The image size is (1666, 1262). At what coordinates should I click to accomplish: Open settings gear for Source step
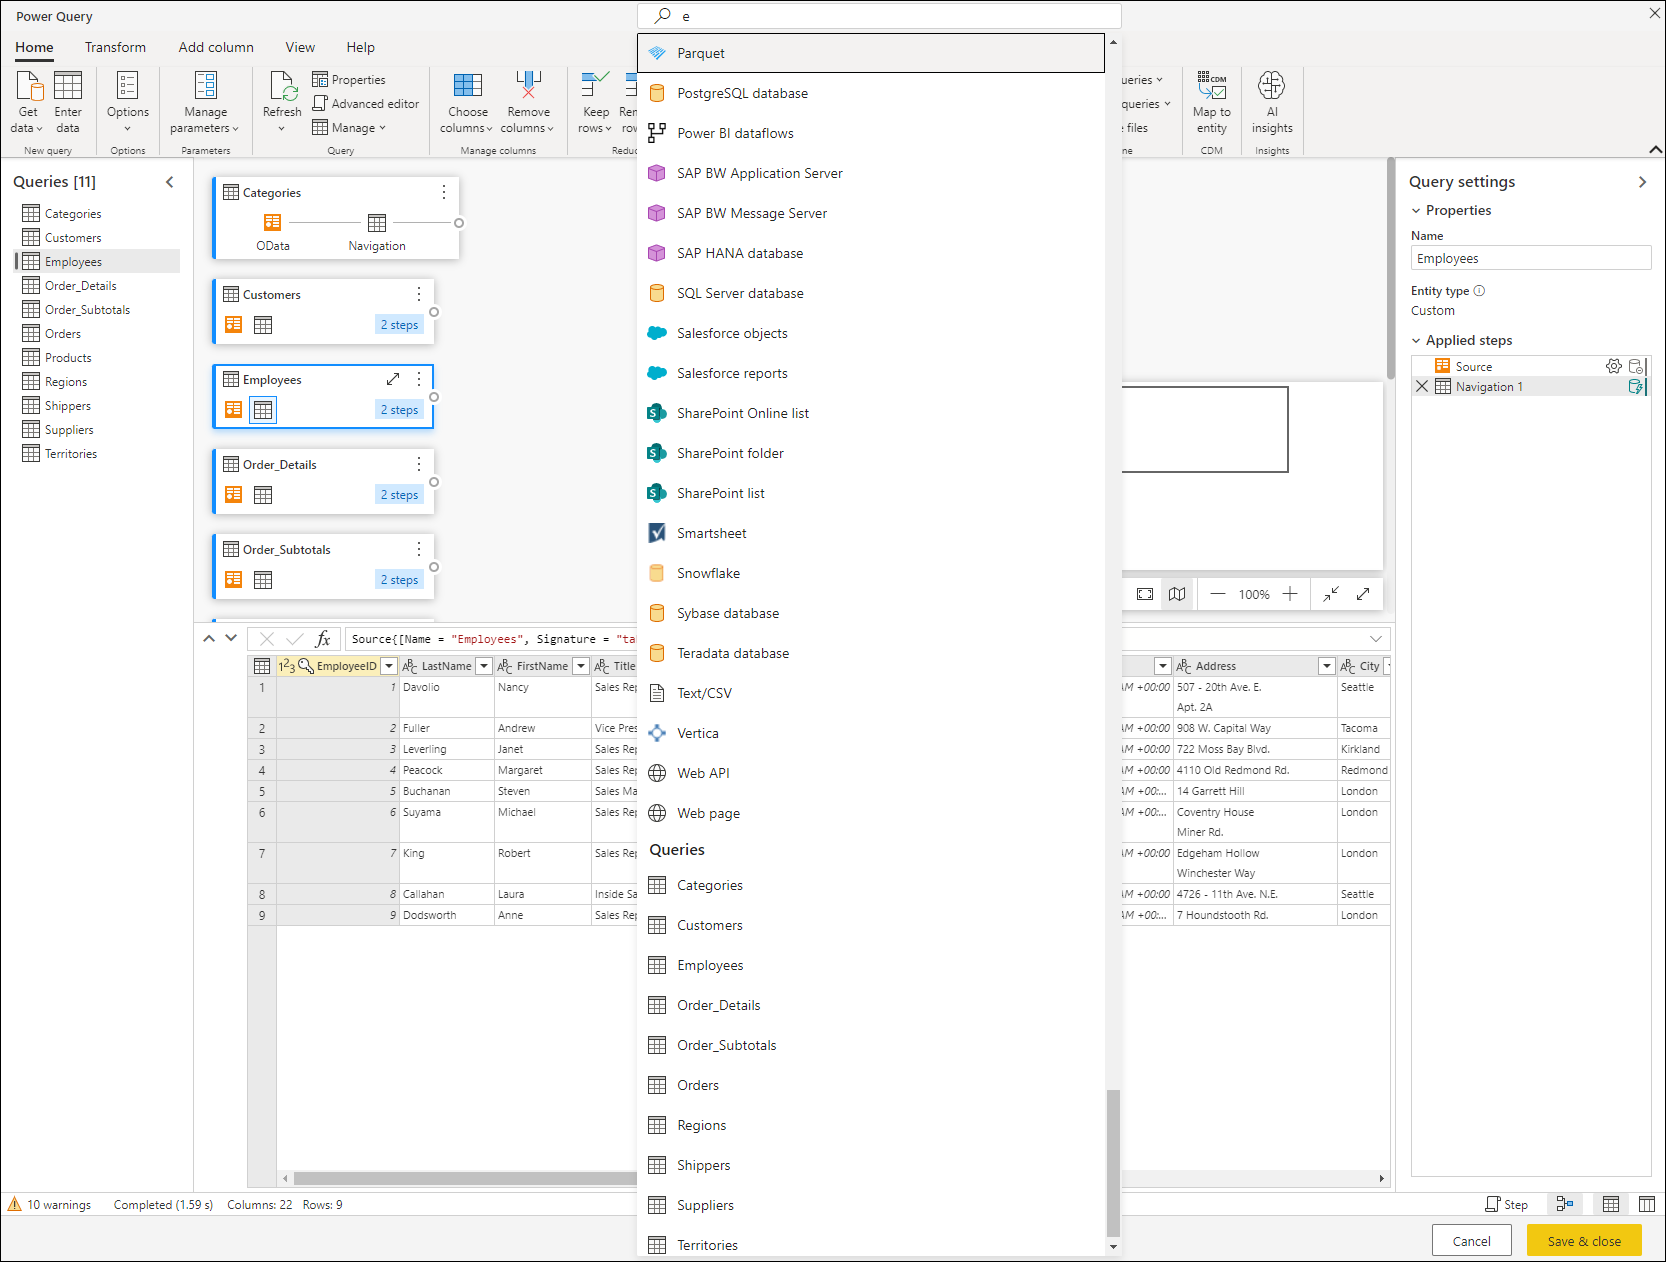[x=1613, y=366]
